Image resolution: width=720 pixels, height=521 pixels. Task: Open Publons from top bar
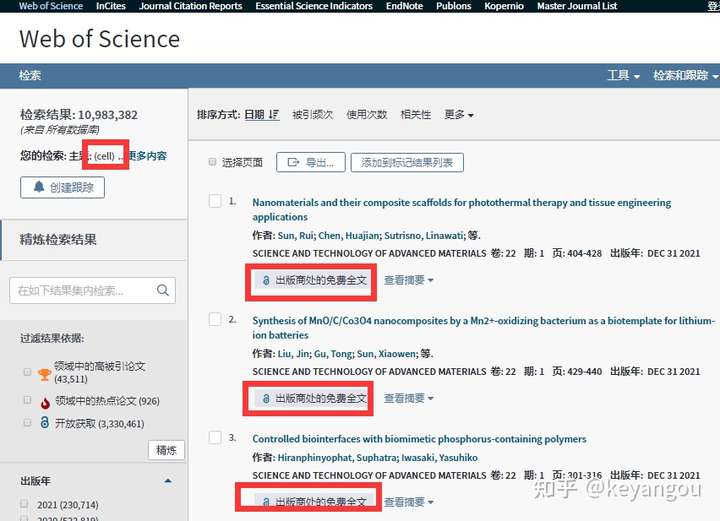click(454, 6)
